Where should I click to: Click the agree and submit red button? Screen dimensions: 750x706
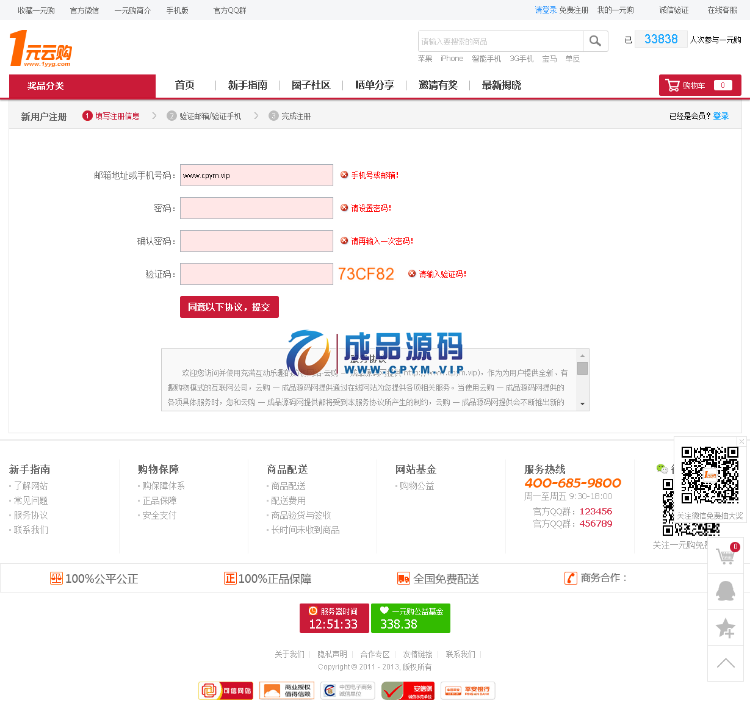coord(229,307)
